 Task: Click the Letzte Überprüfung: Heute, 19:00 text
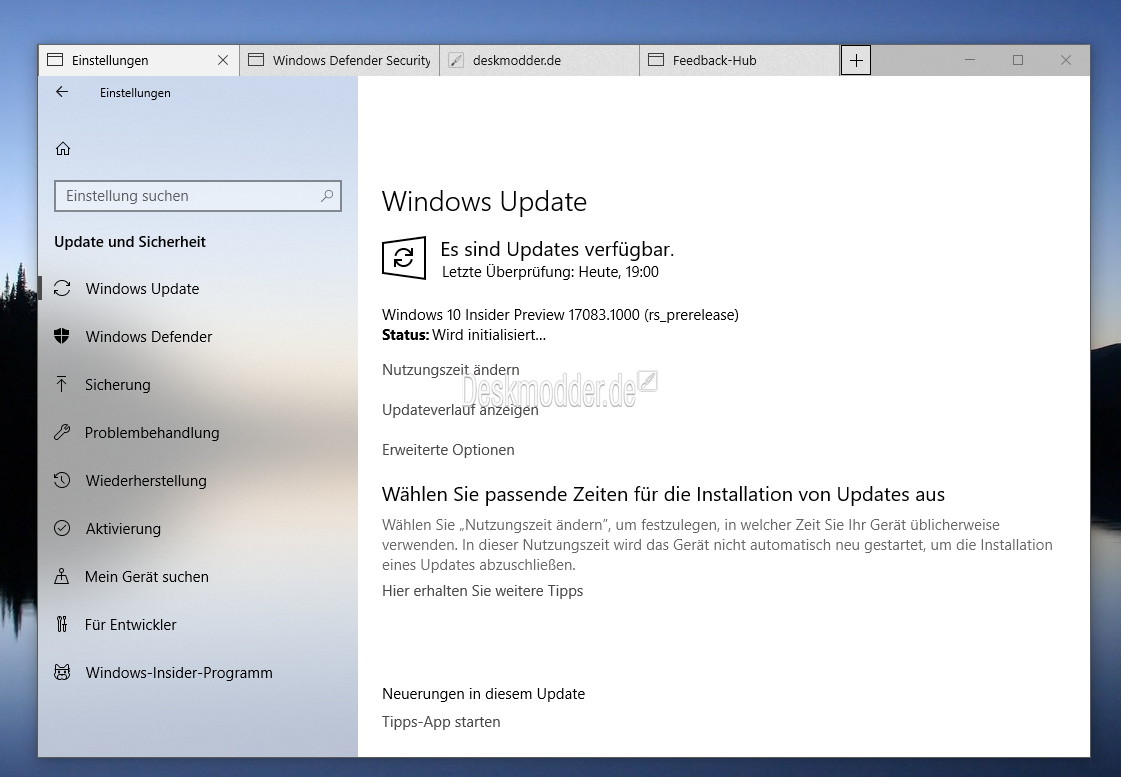[550, 272]
